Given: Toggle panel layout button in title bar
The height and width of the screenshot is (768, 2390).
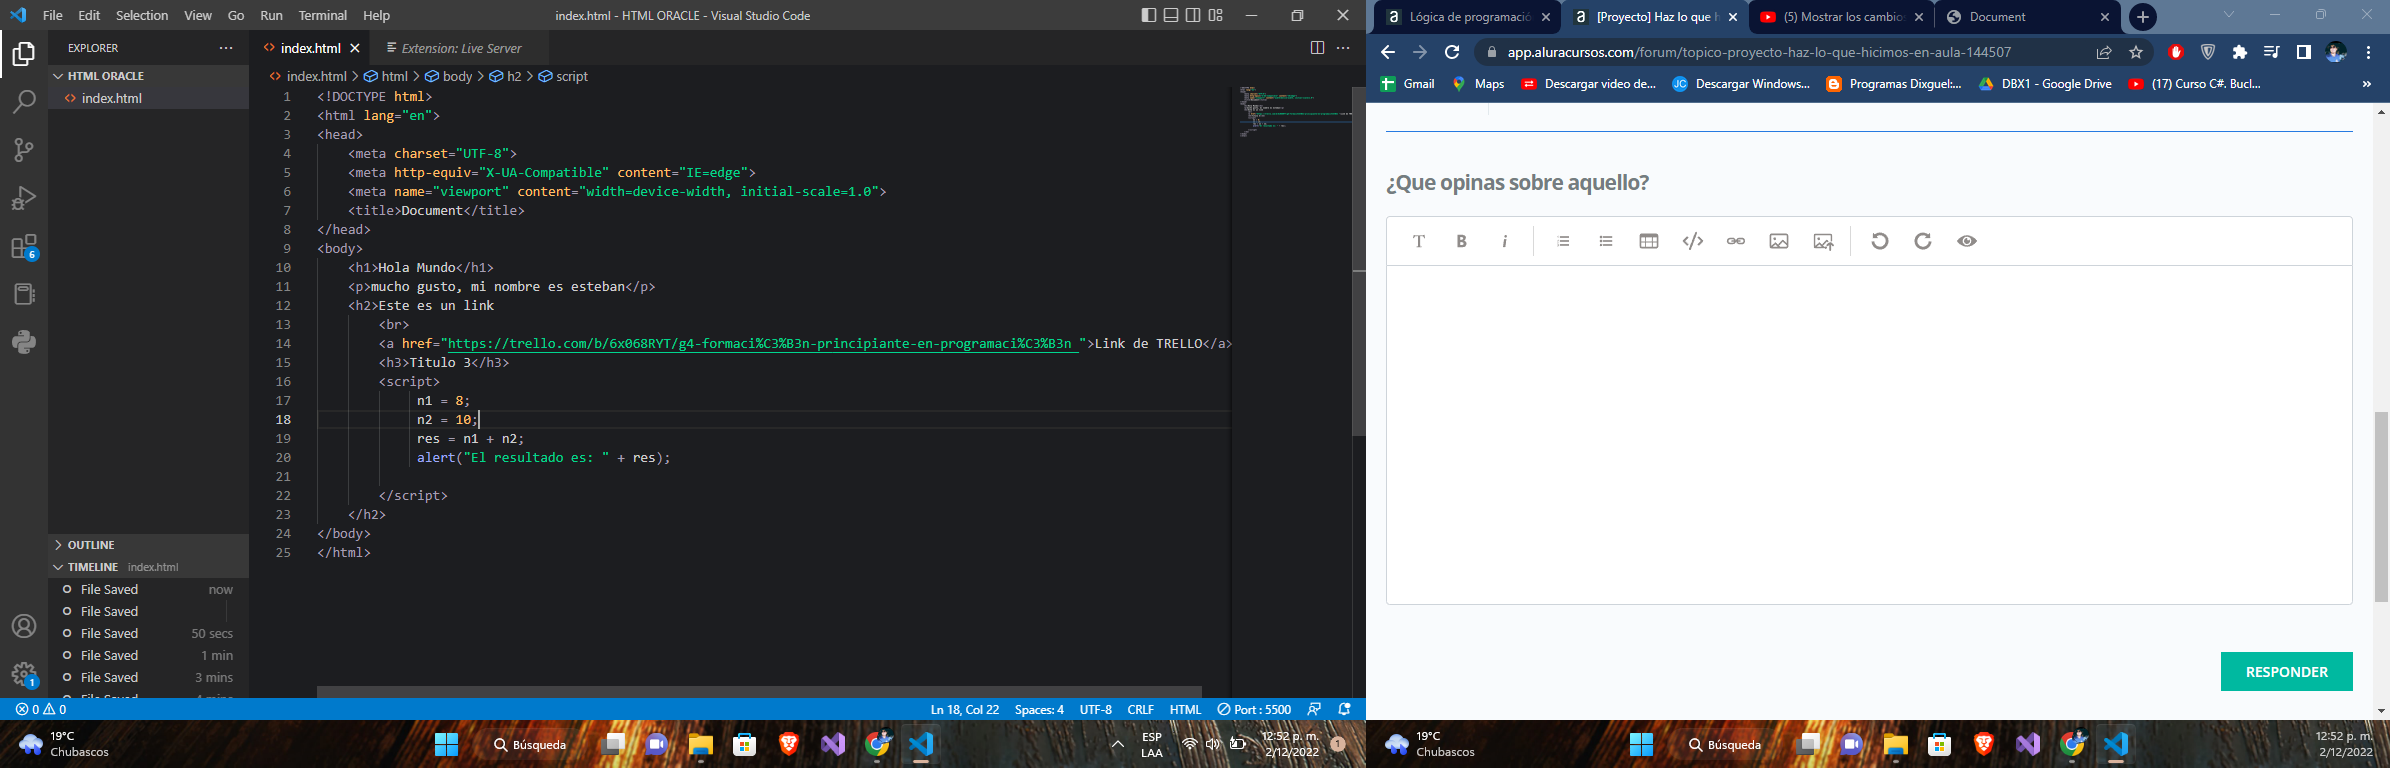Looking at the screenshot, I should 1171,15.
